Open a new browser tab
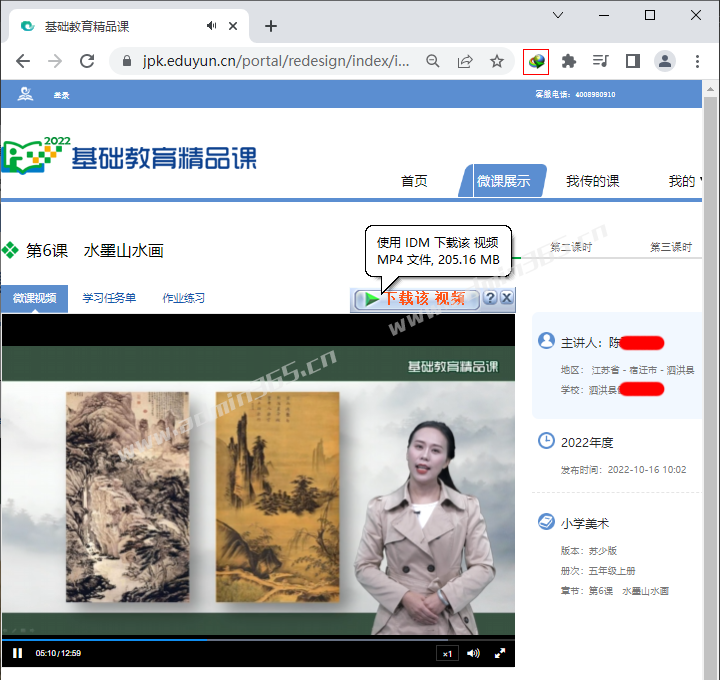This screenshot has height=680, width=720. click(x=271, y=26)
